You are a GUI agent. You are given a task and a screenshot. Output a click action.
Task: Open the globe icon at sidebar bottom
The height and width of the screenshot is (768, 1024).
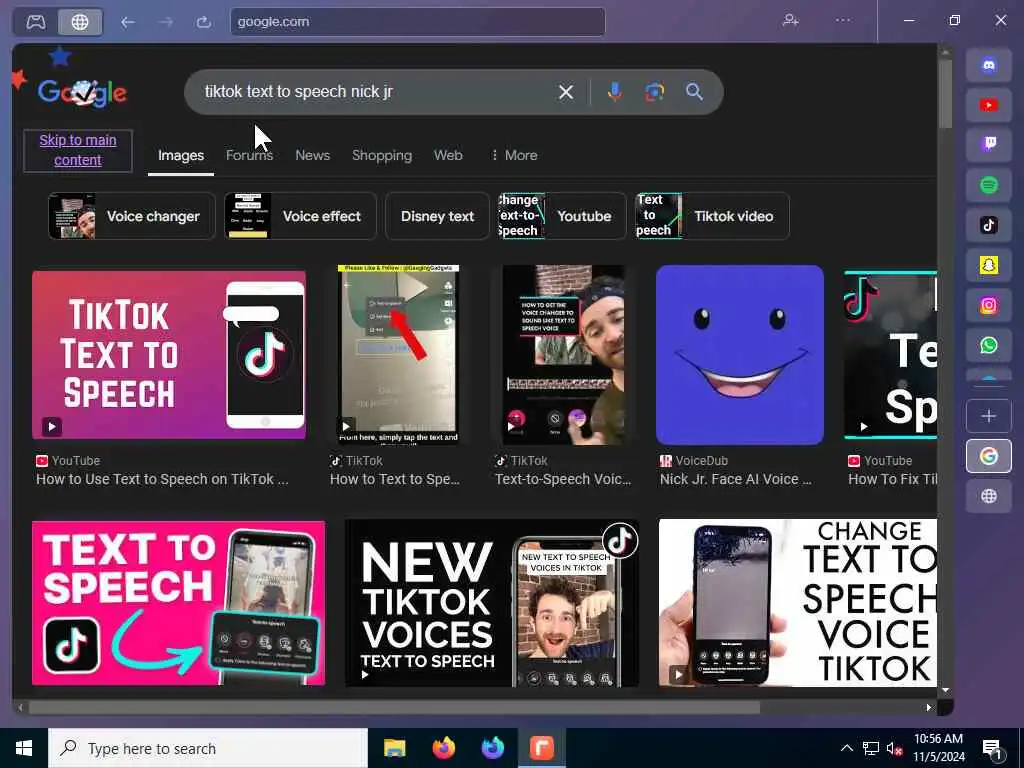(989, 496)
